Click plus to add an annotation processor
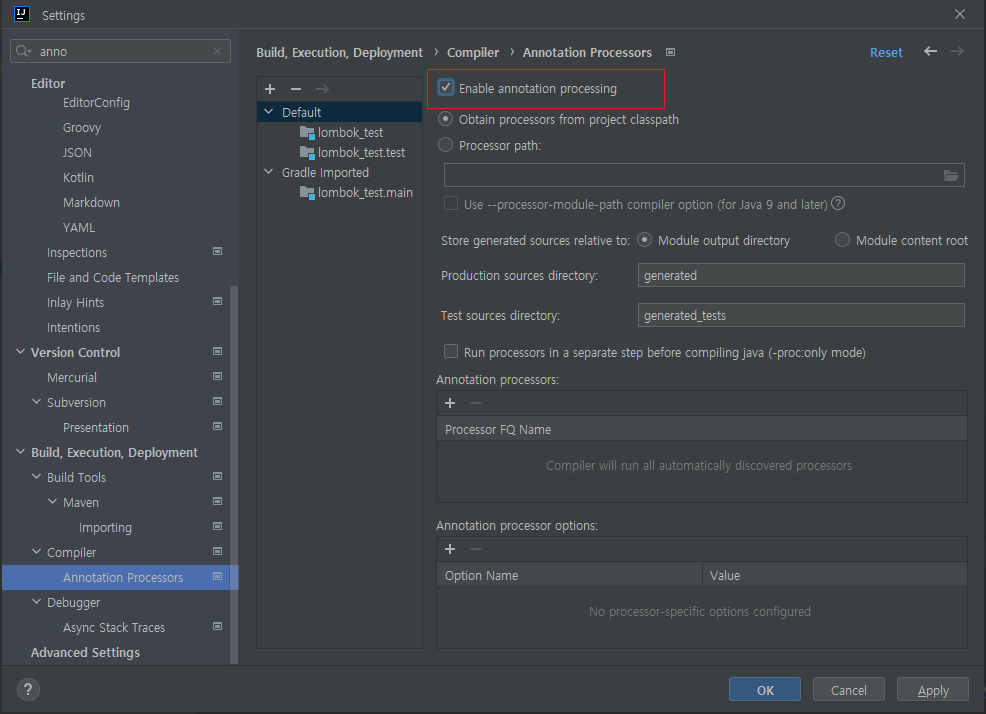This screenshot has width=986, height=714. [449, 403]
